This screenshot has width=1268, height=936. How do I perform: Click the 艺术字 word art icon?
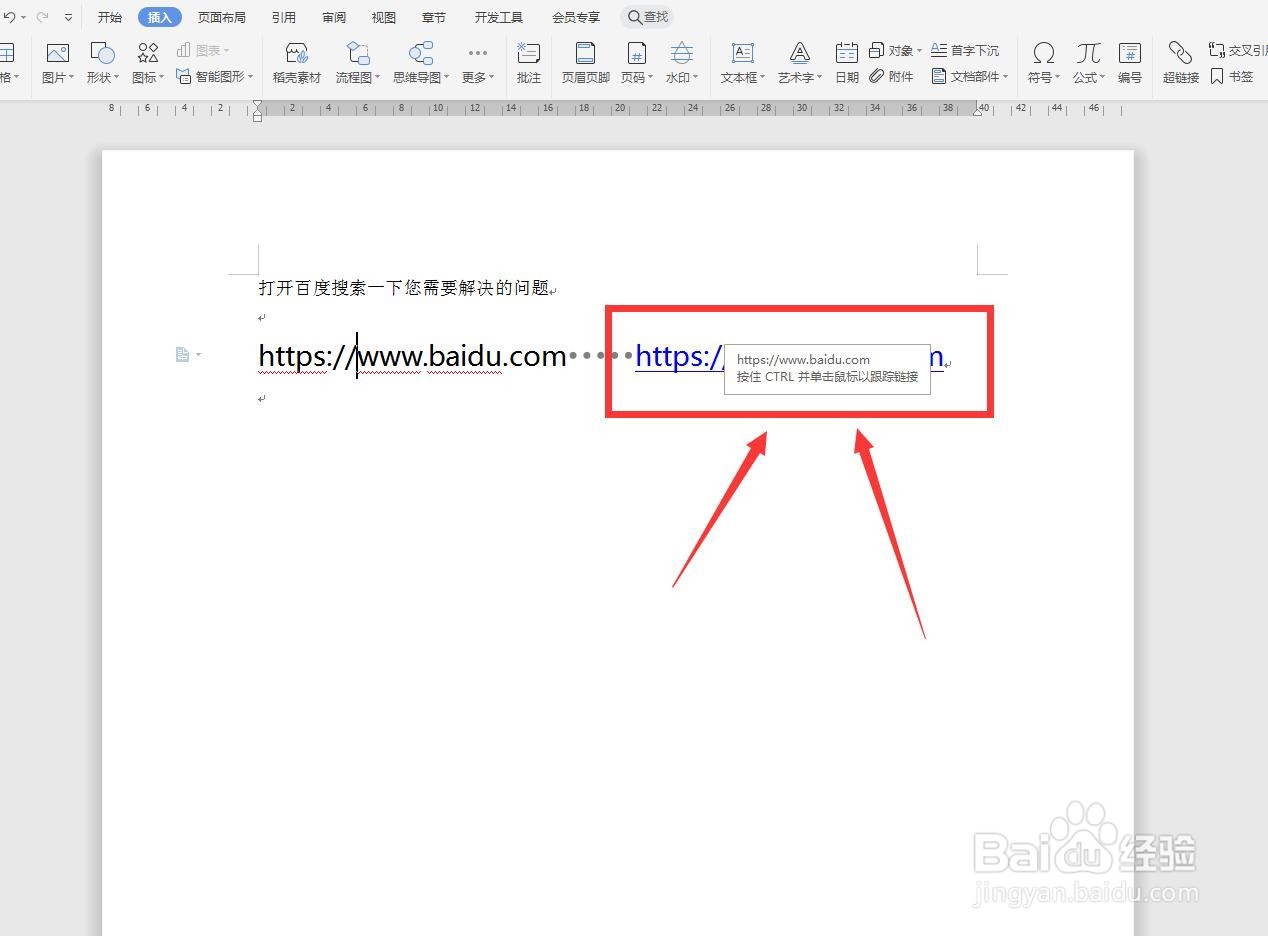coord(799,53)
